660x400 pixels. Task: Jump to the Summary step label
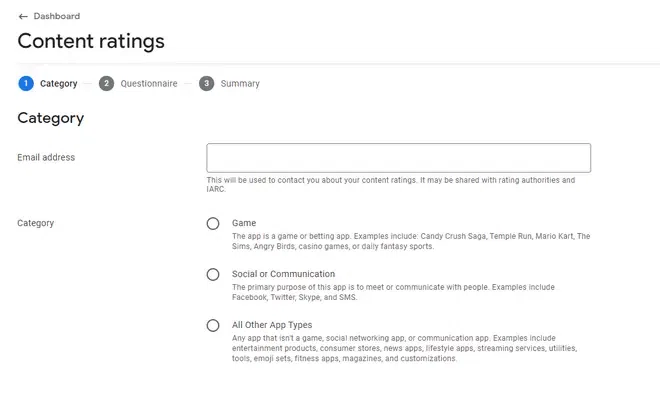[x=240, y=84]
